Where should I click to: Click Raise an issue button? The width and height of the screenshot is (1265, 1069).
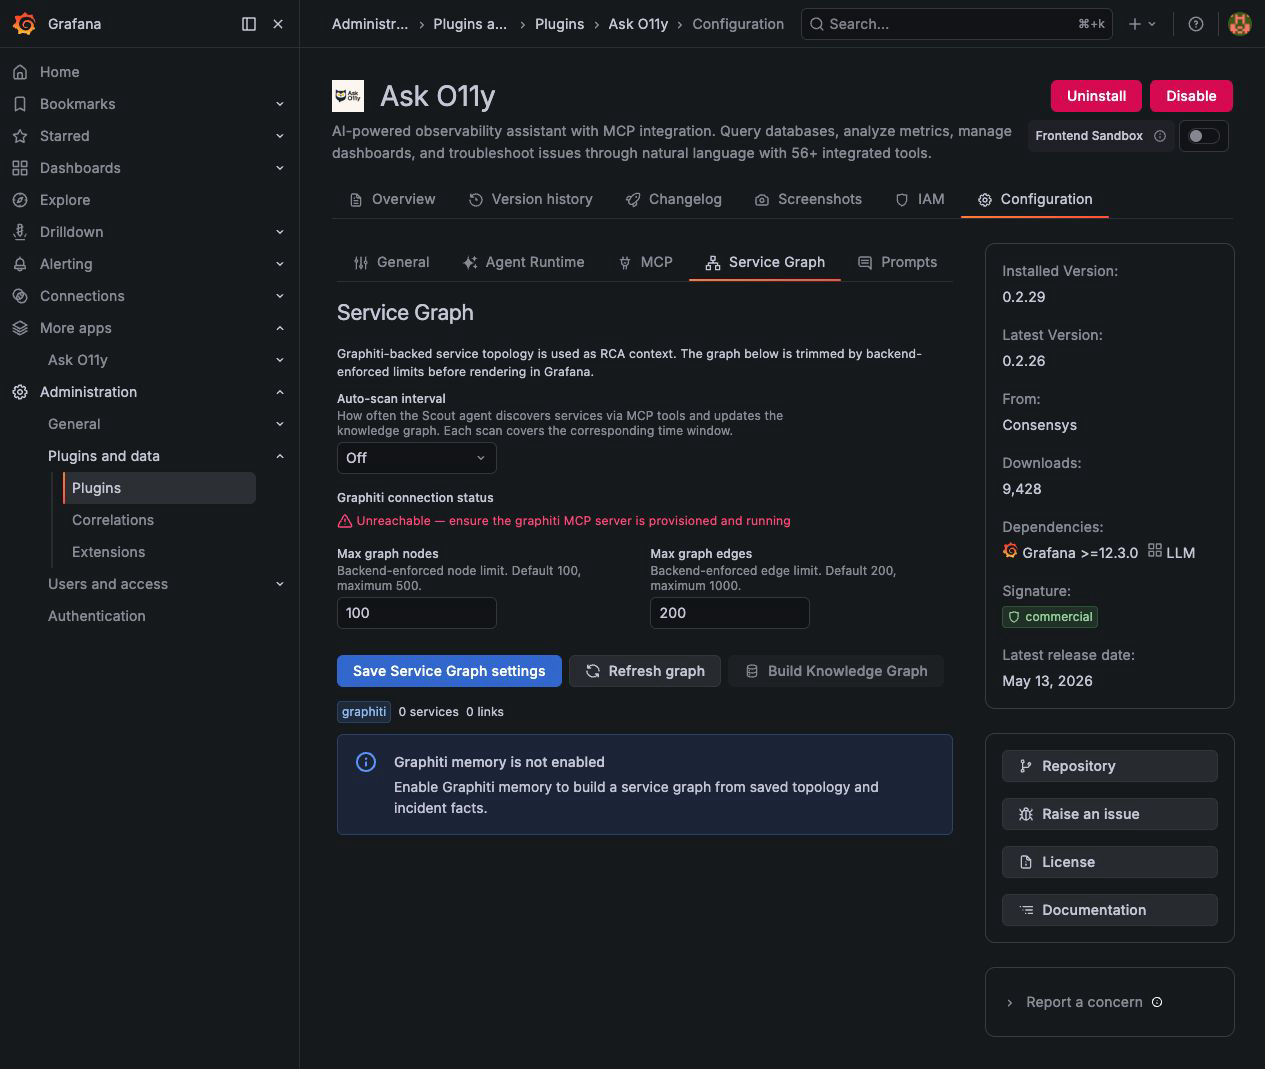(x=1110, y=814)
